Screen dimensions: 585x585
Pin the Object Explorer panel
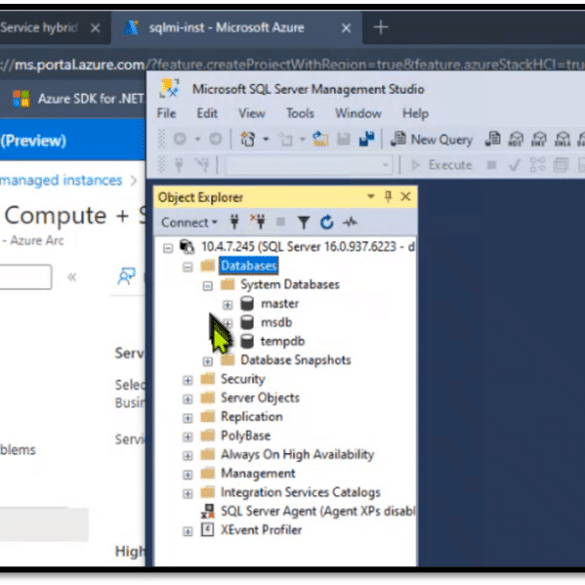388,196
